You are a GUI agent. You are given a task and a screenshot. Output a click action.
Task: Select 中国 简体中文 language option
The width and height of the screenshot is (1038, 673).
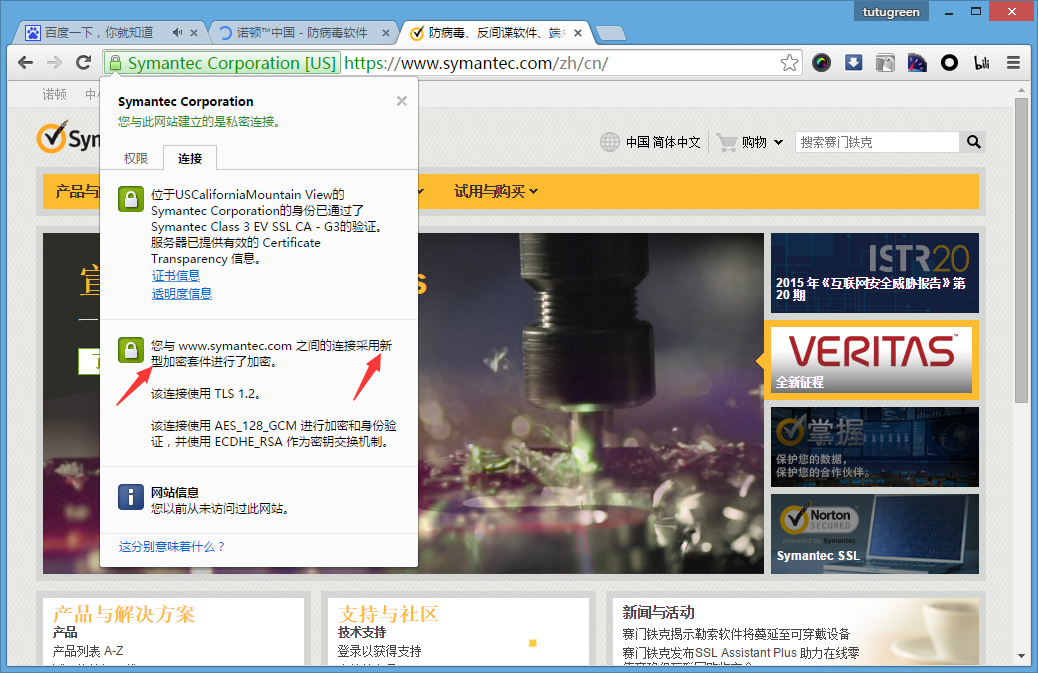663,142
